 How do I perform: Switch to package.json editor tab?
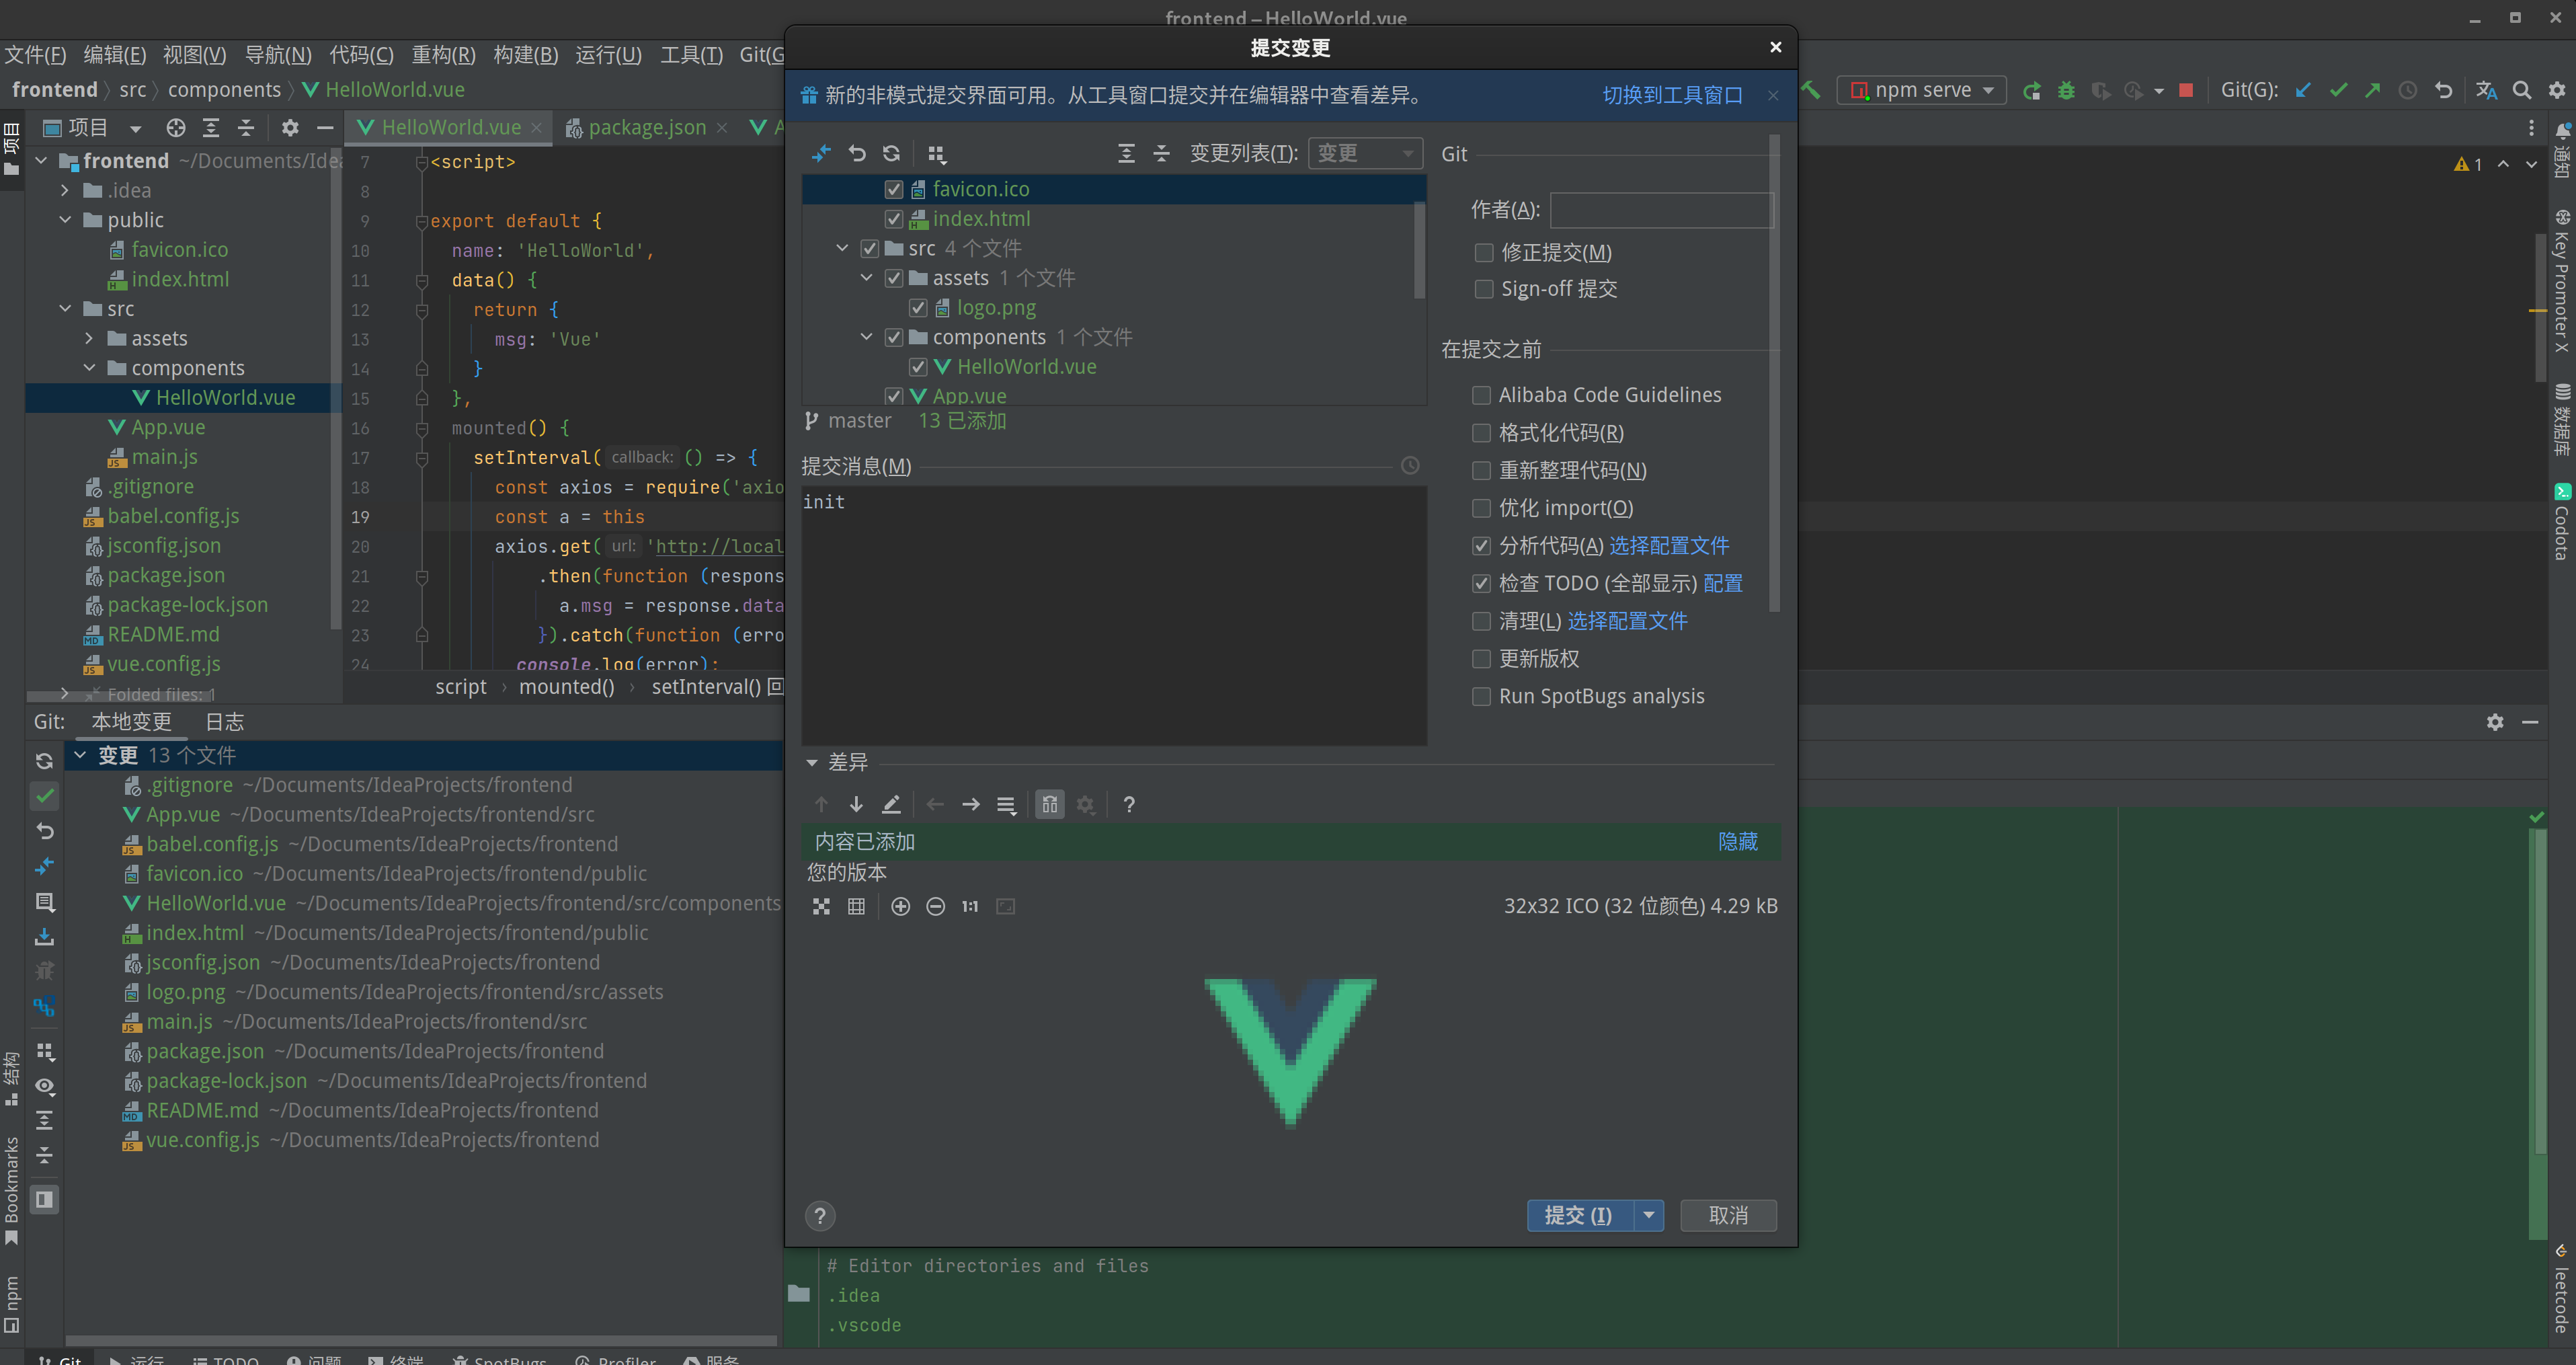646,128
